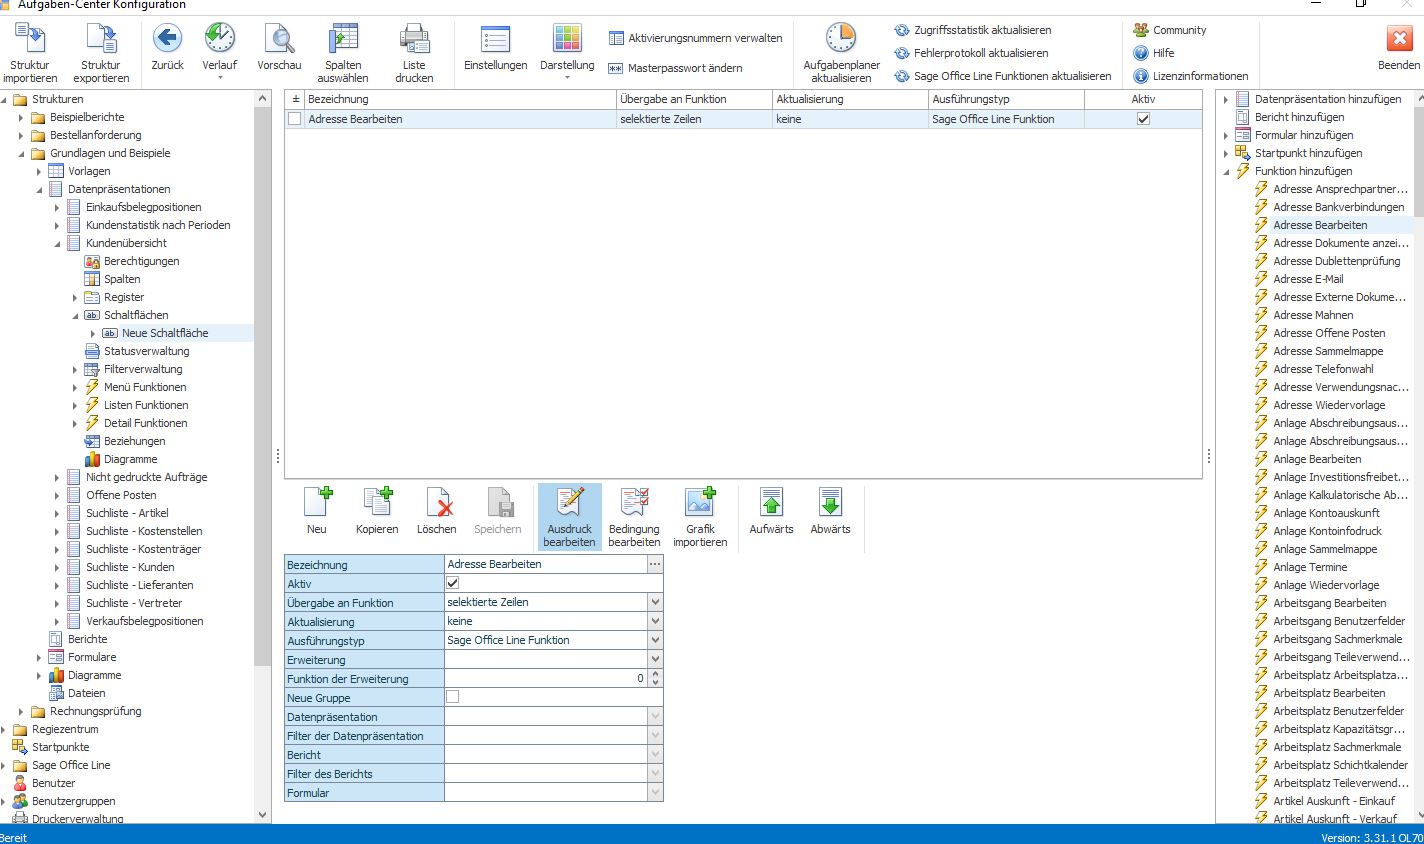Select the Adresse Bearbeiten row checkbox
The width and height of the screenshot is (1424, 844).
[x=294, y=119]
